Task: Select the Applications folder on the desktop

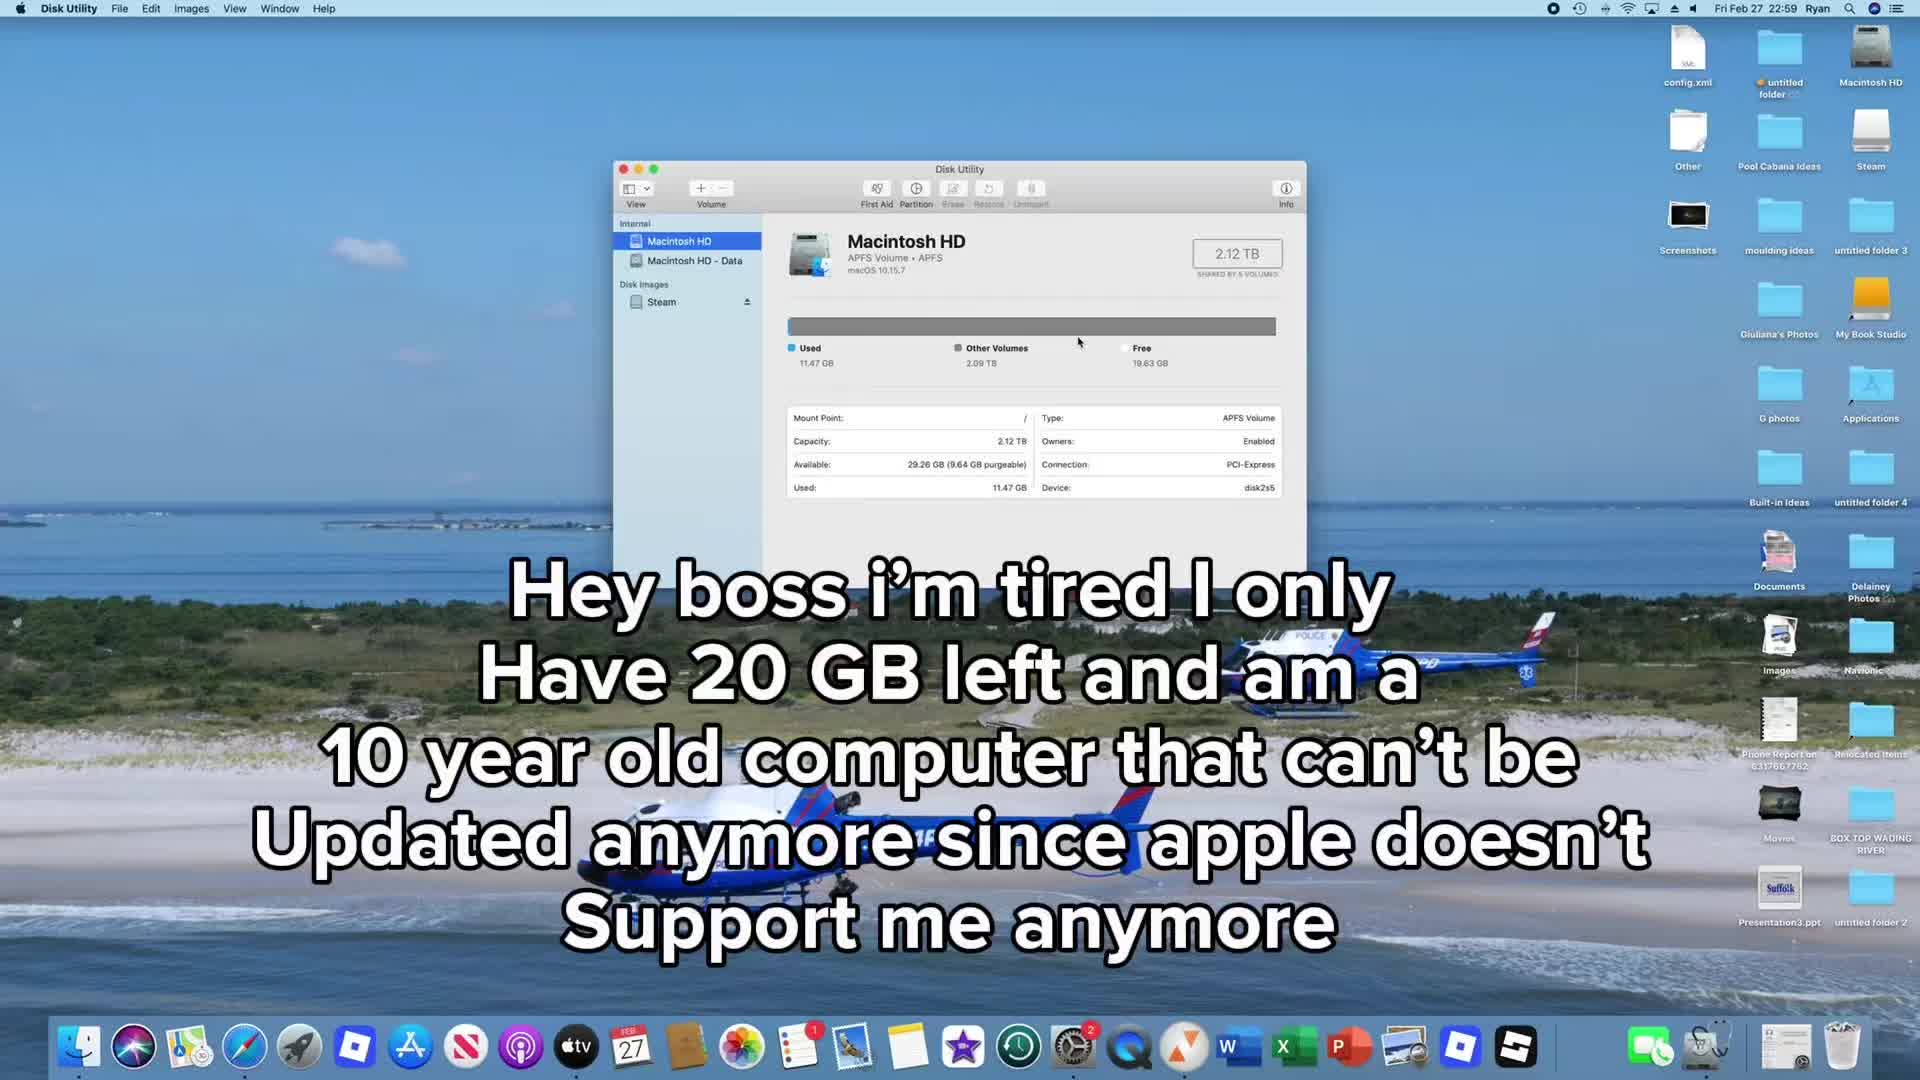Action: coord(1871,385)
